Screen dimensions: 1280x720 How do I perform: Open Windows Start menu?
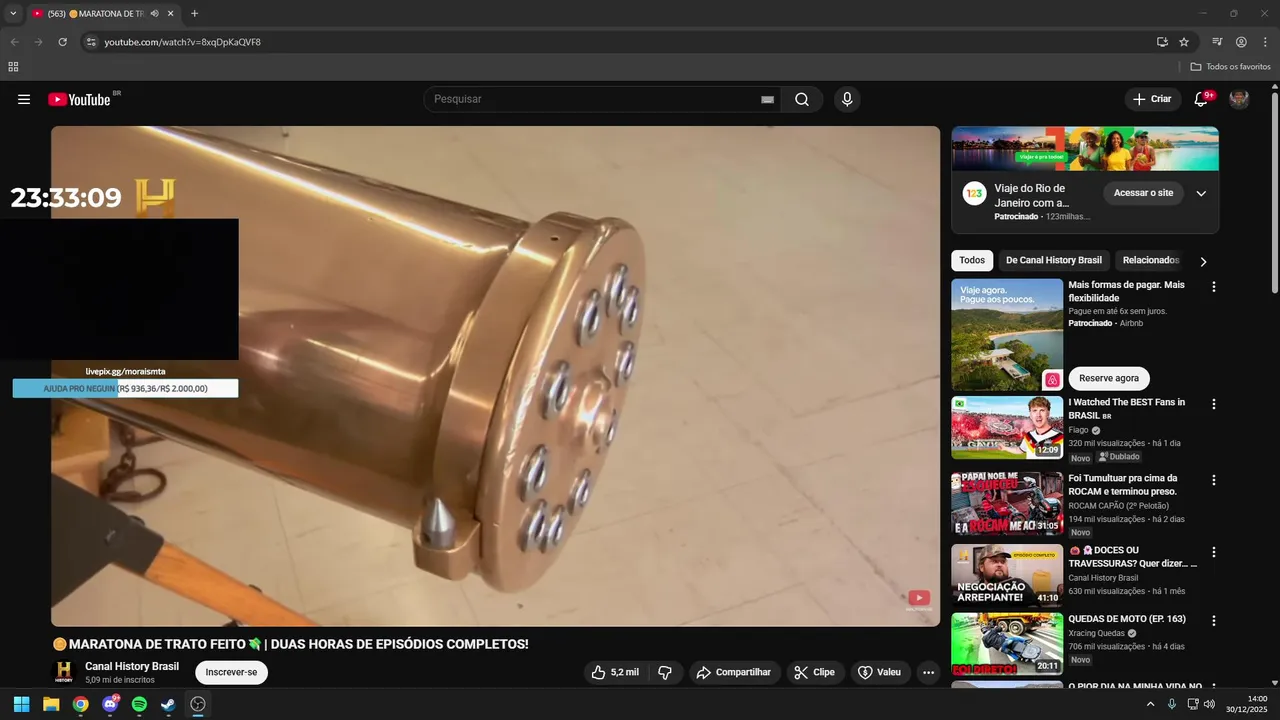[x=21, y=704]
